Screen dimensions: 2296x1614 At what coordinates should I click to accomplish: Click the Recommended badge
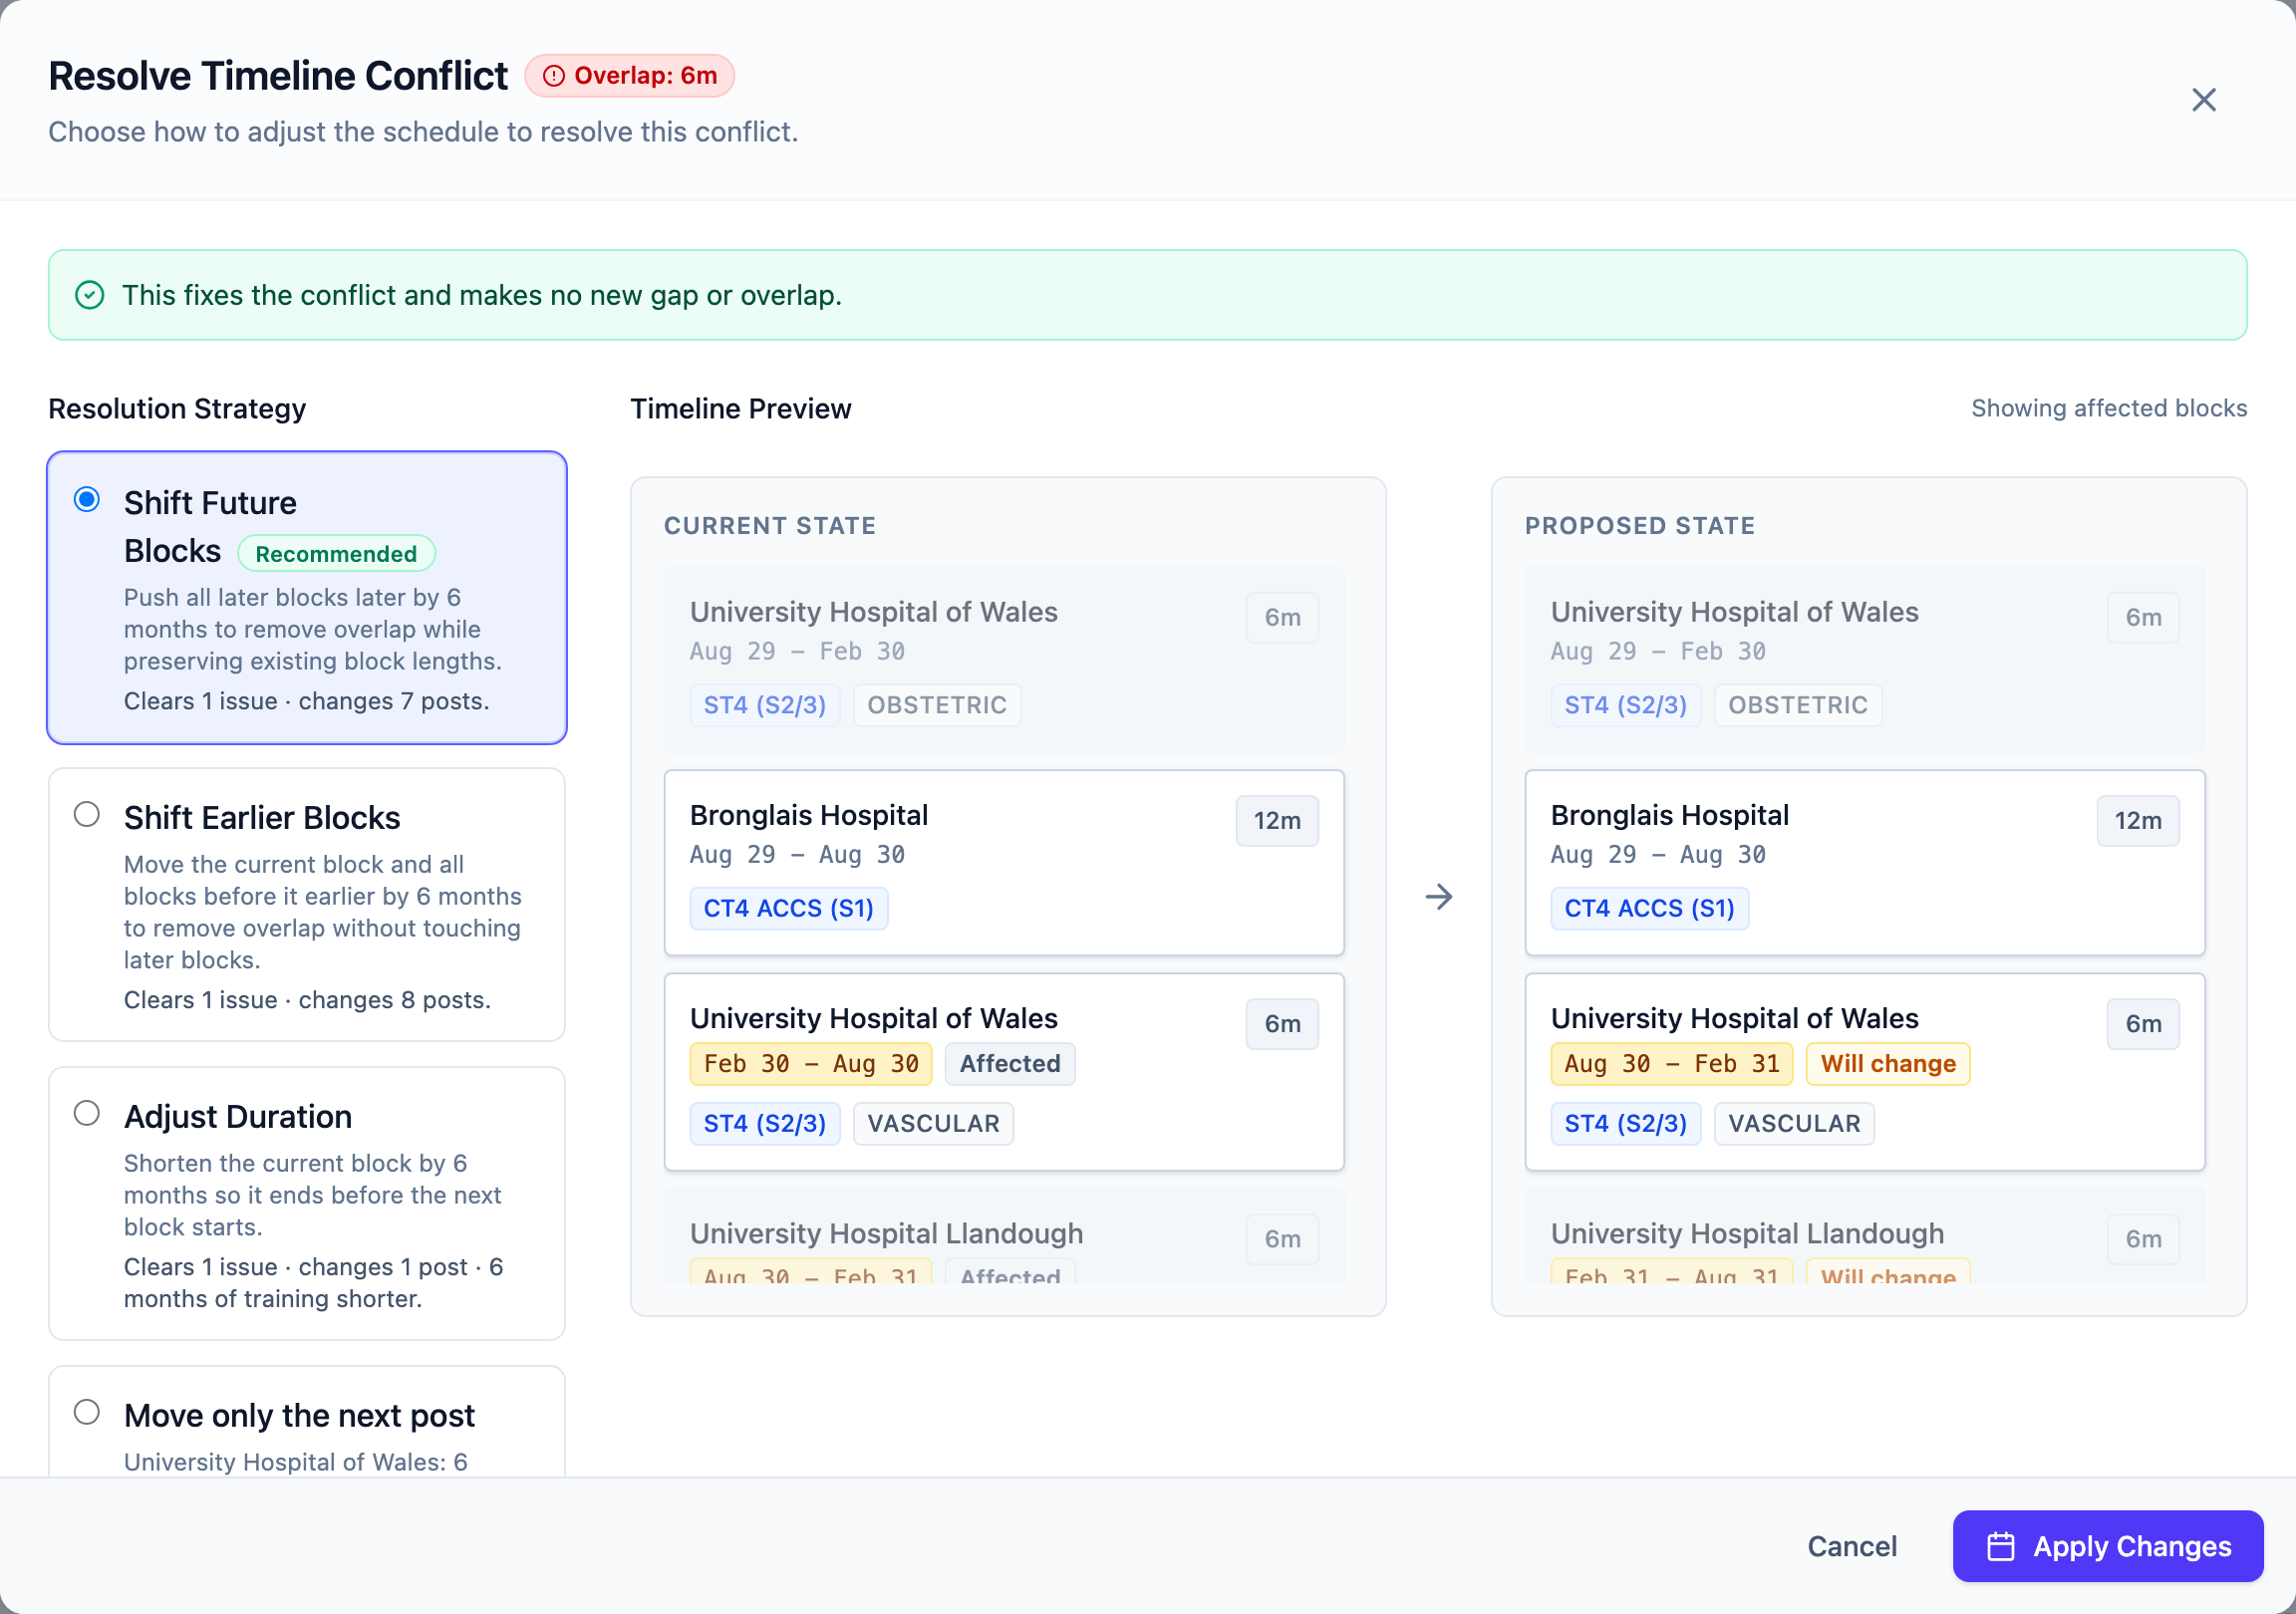336,553
